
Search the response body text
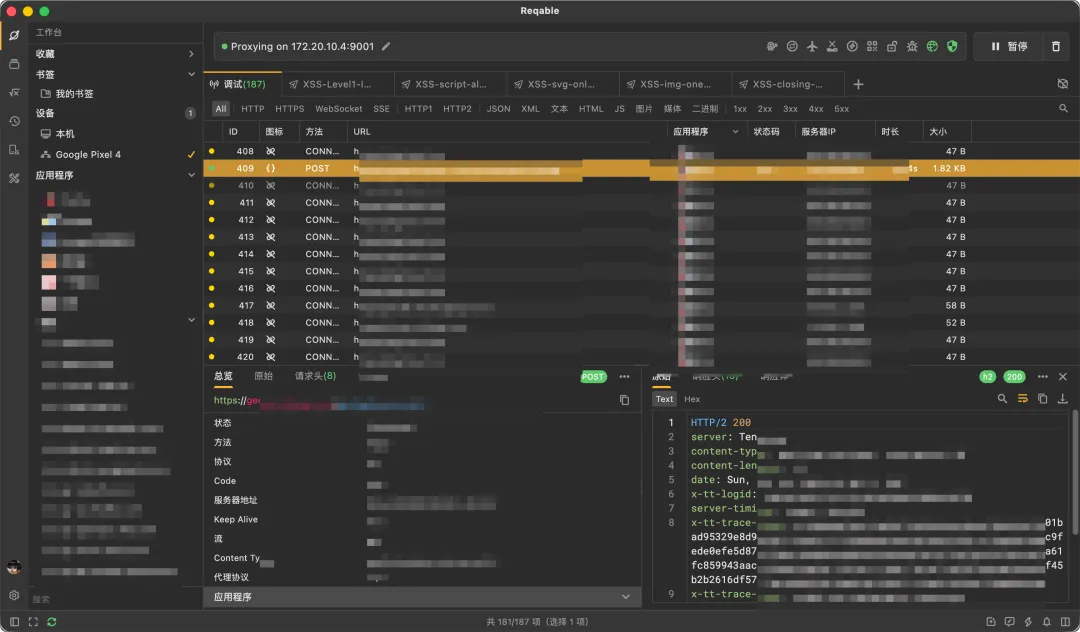coord(1002,399)
